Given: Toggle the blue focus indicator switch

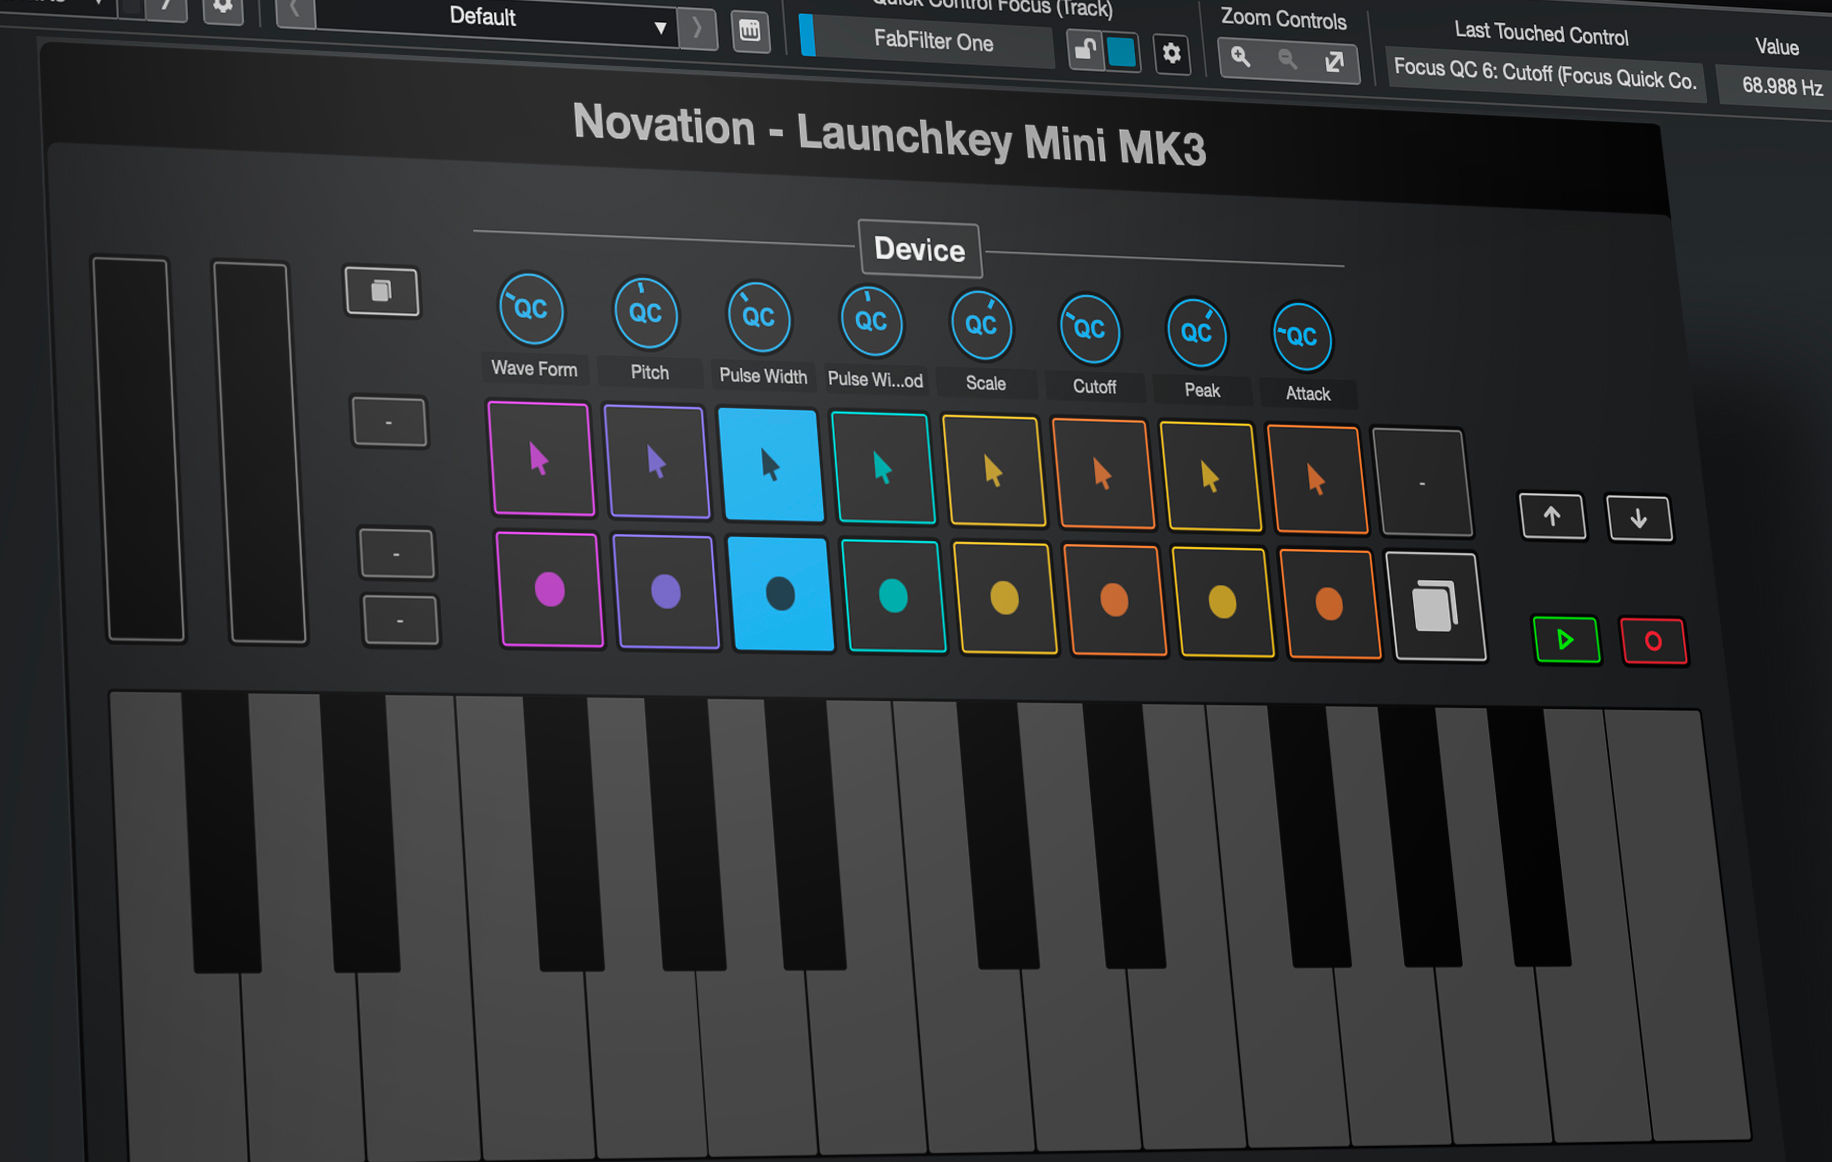Looking at the screenshot, I should [1120, 52].
